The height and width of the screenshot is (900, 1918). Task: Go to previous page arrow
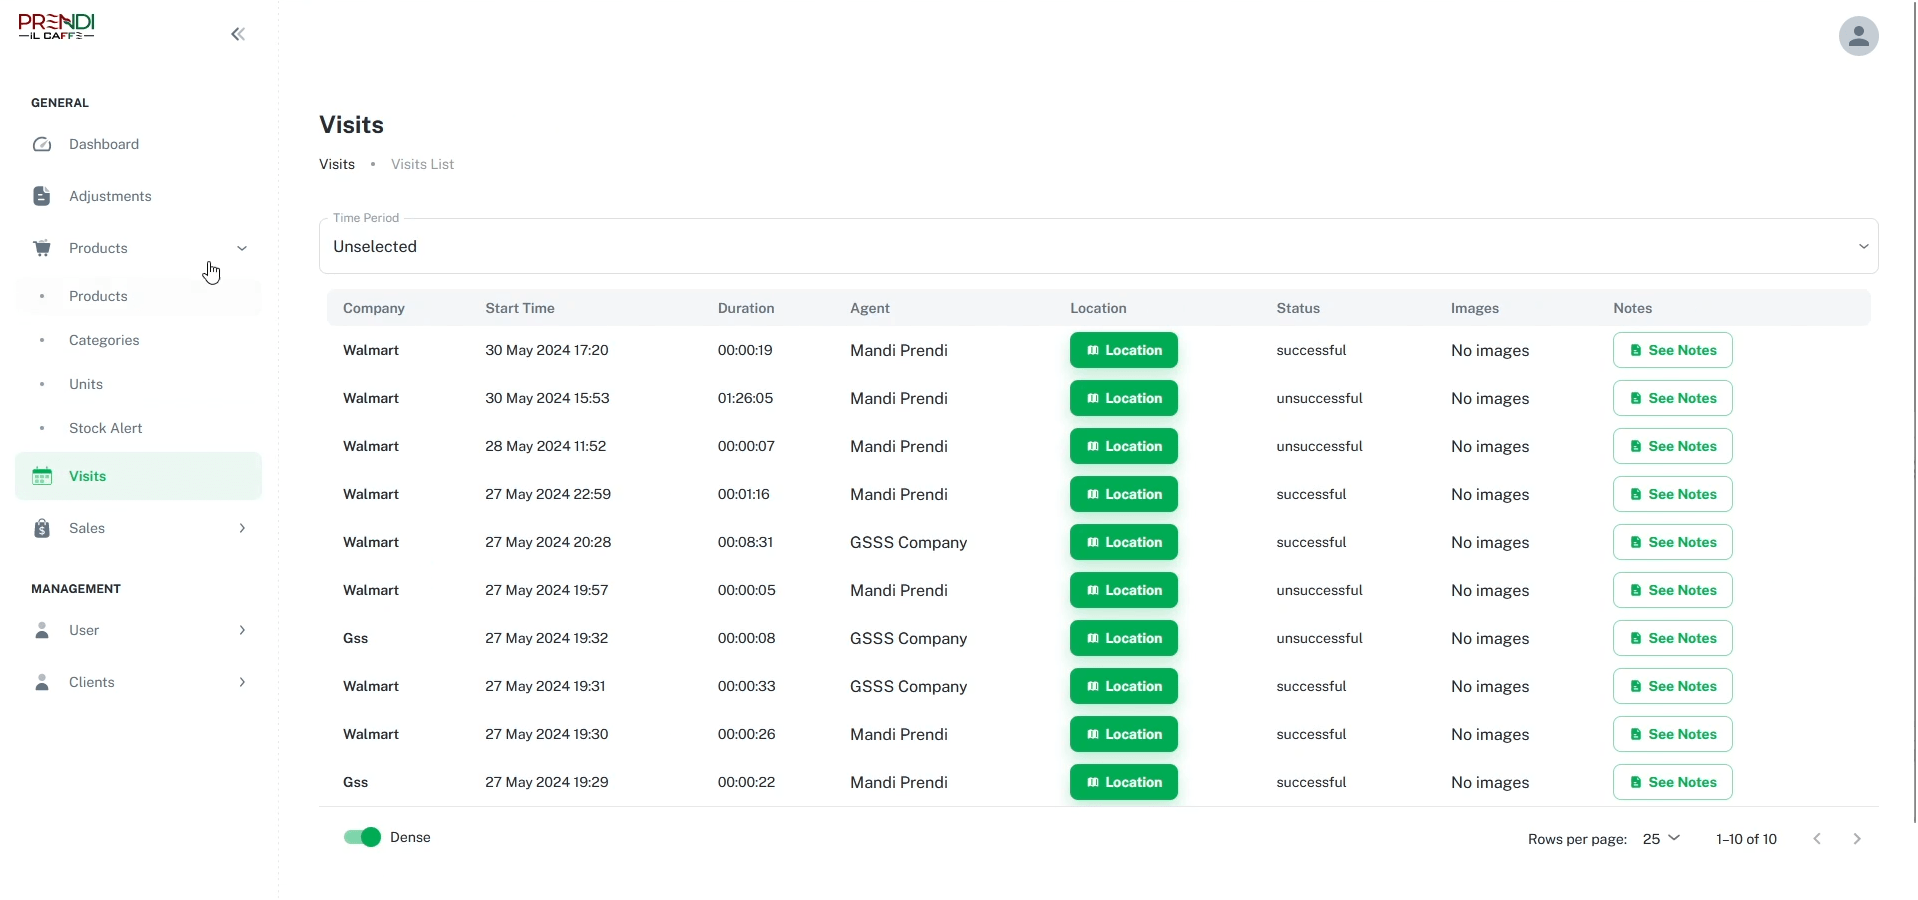coord(1817,839)
